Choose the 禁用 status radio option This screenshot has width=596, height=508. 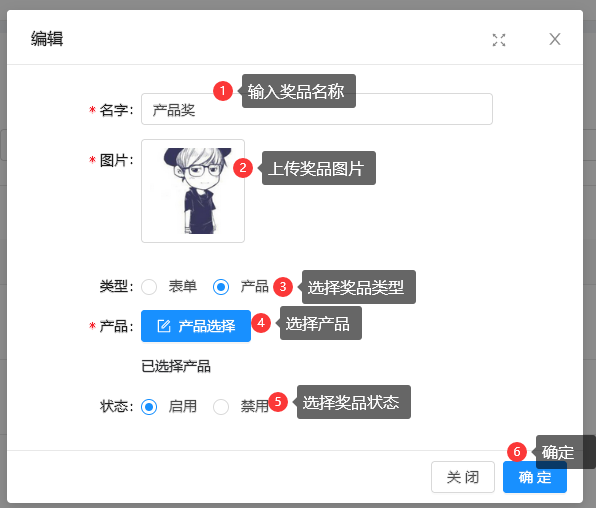click(x=221, y=407)
